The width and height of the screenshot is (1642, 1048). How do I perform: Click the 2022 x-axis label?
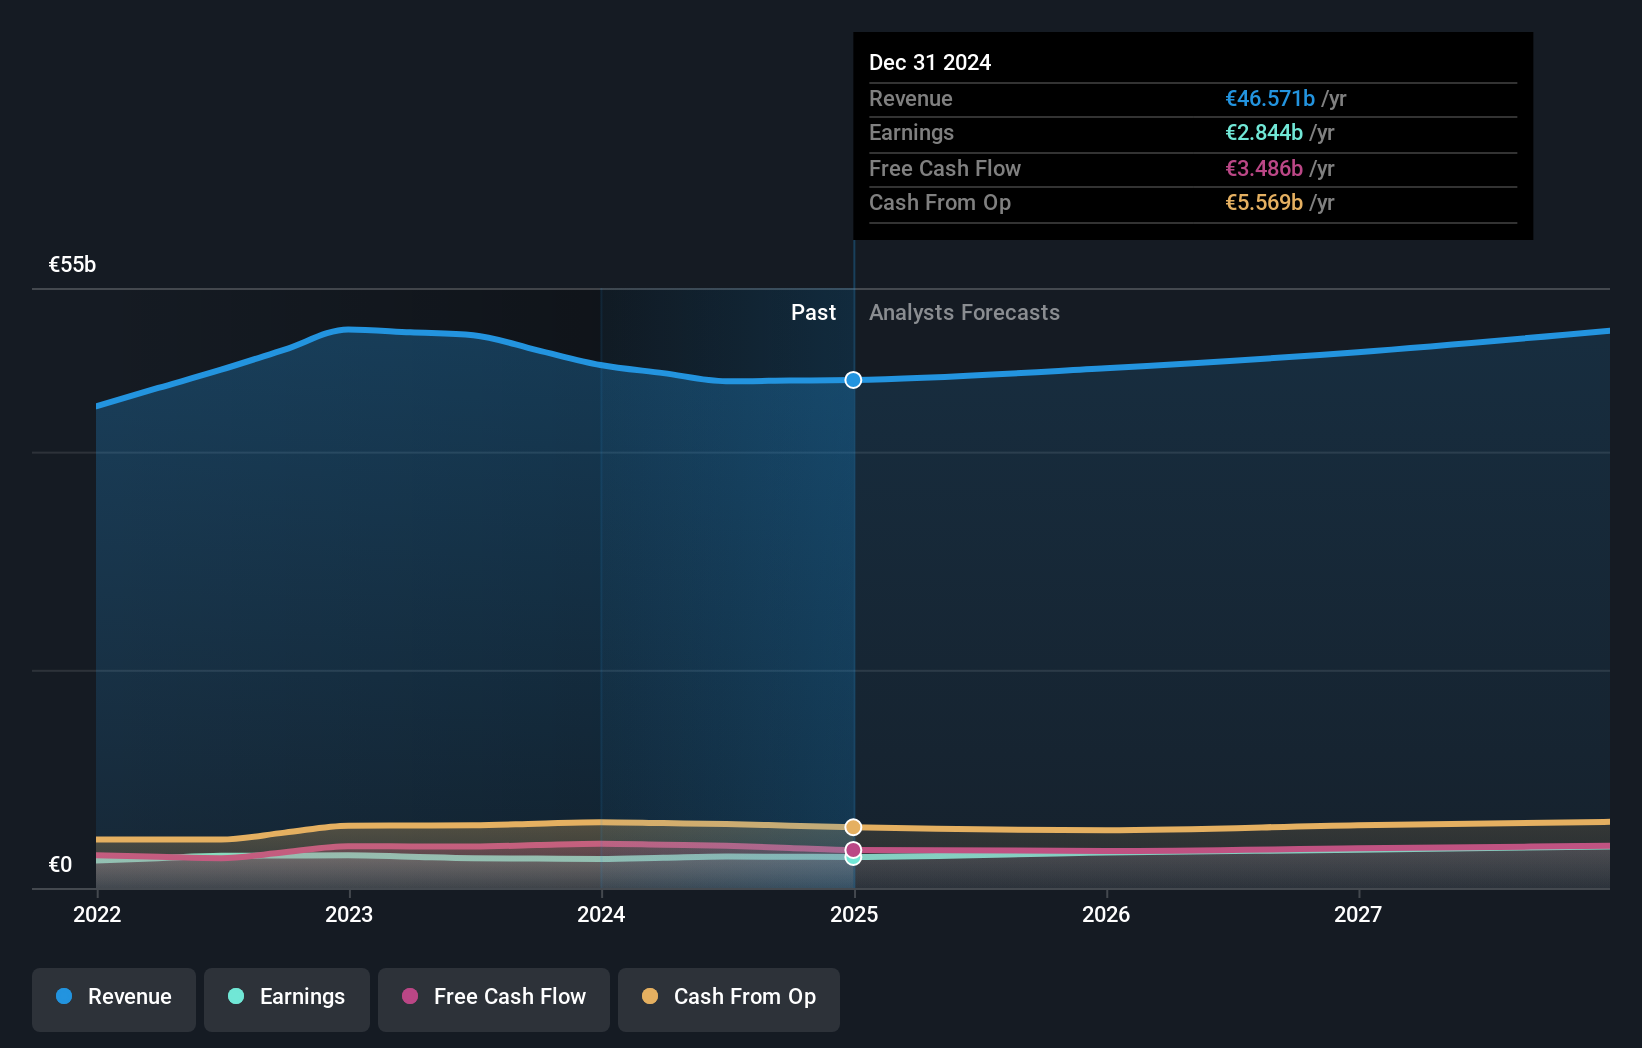click(97, 914)
